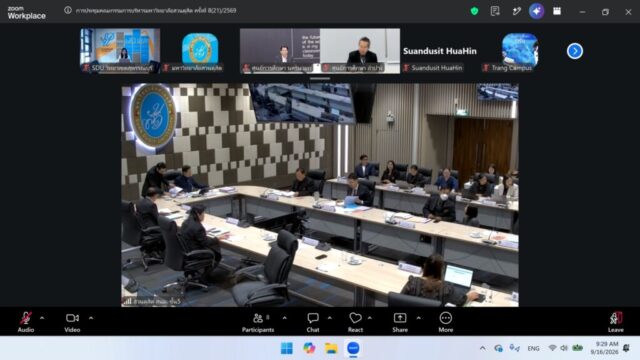Open the meeting notes icon
Image resolution: width=640 pixels, height=360 pixels.
click(x=495, y=11)
